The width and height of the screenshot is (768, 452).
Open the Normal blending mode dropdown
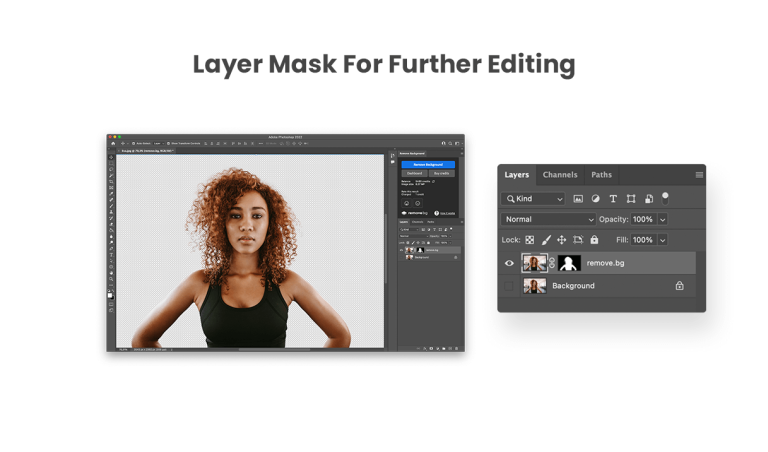tap(548, 219)
